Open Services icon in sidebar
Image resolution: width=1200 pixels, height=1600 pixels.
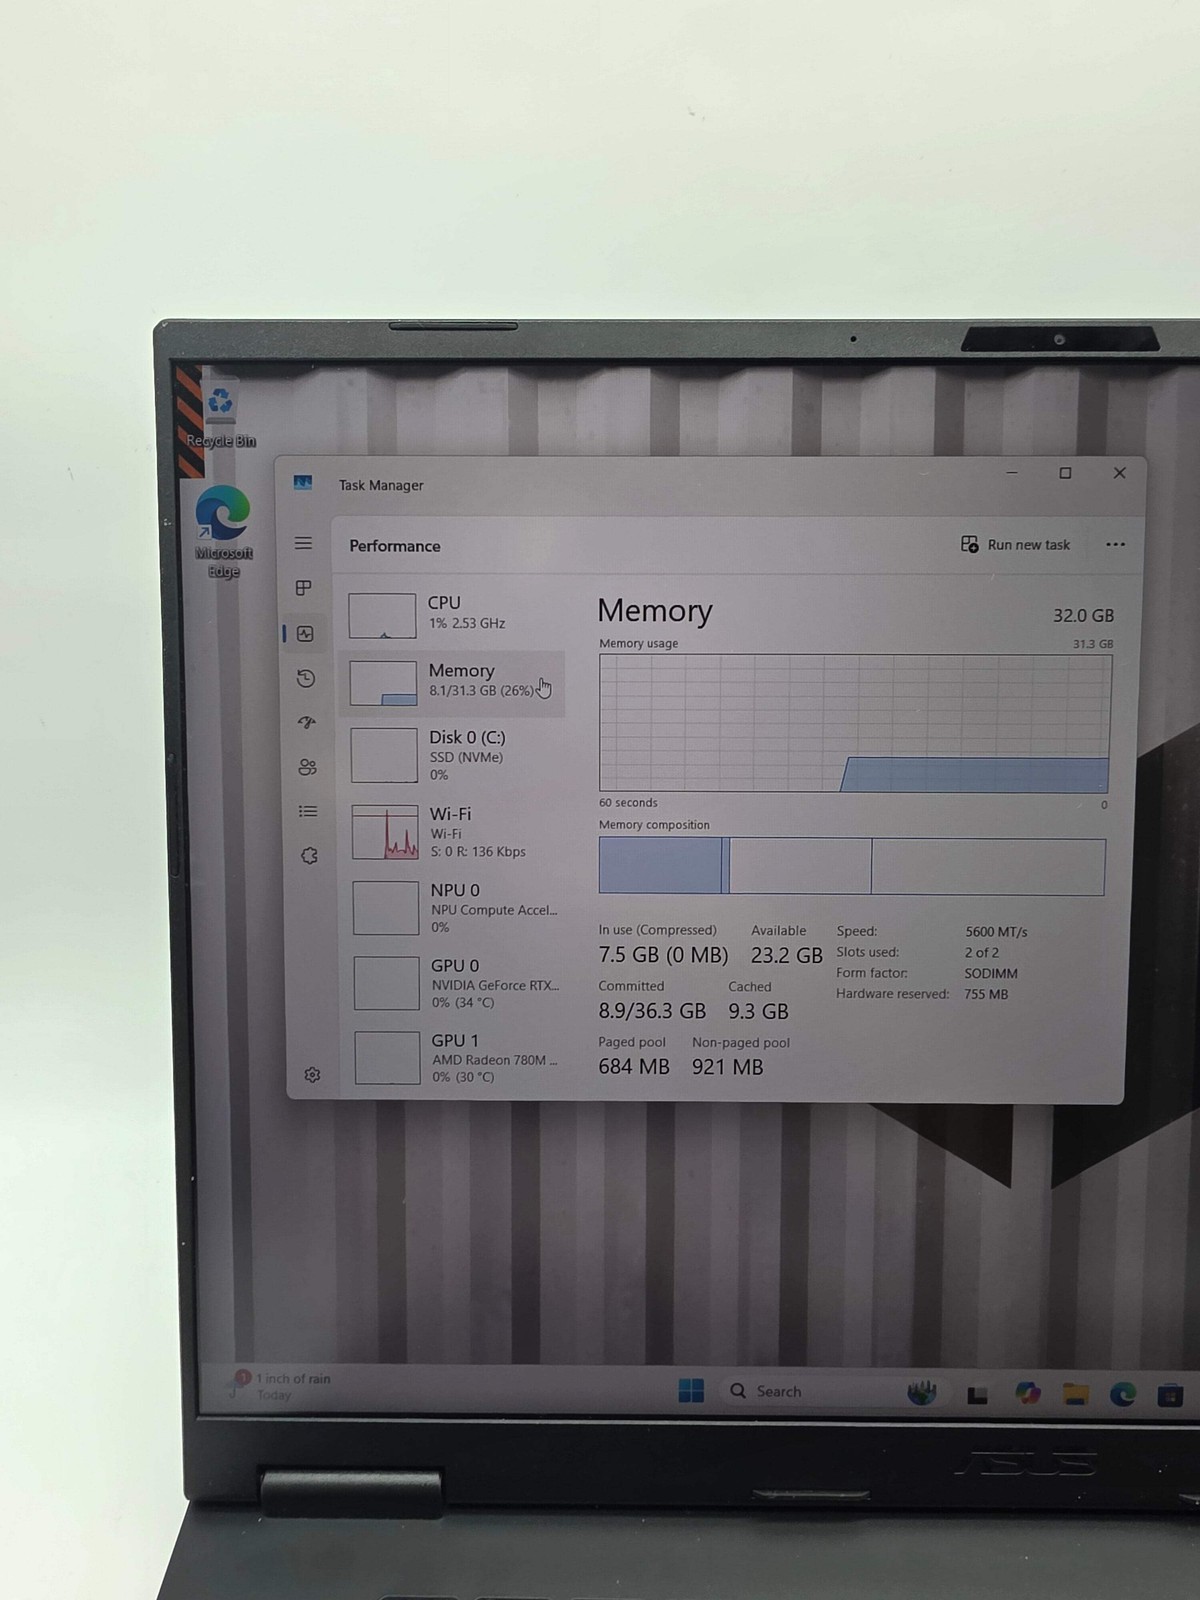[309, 856]
